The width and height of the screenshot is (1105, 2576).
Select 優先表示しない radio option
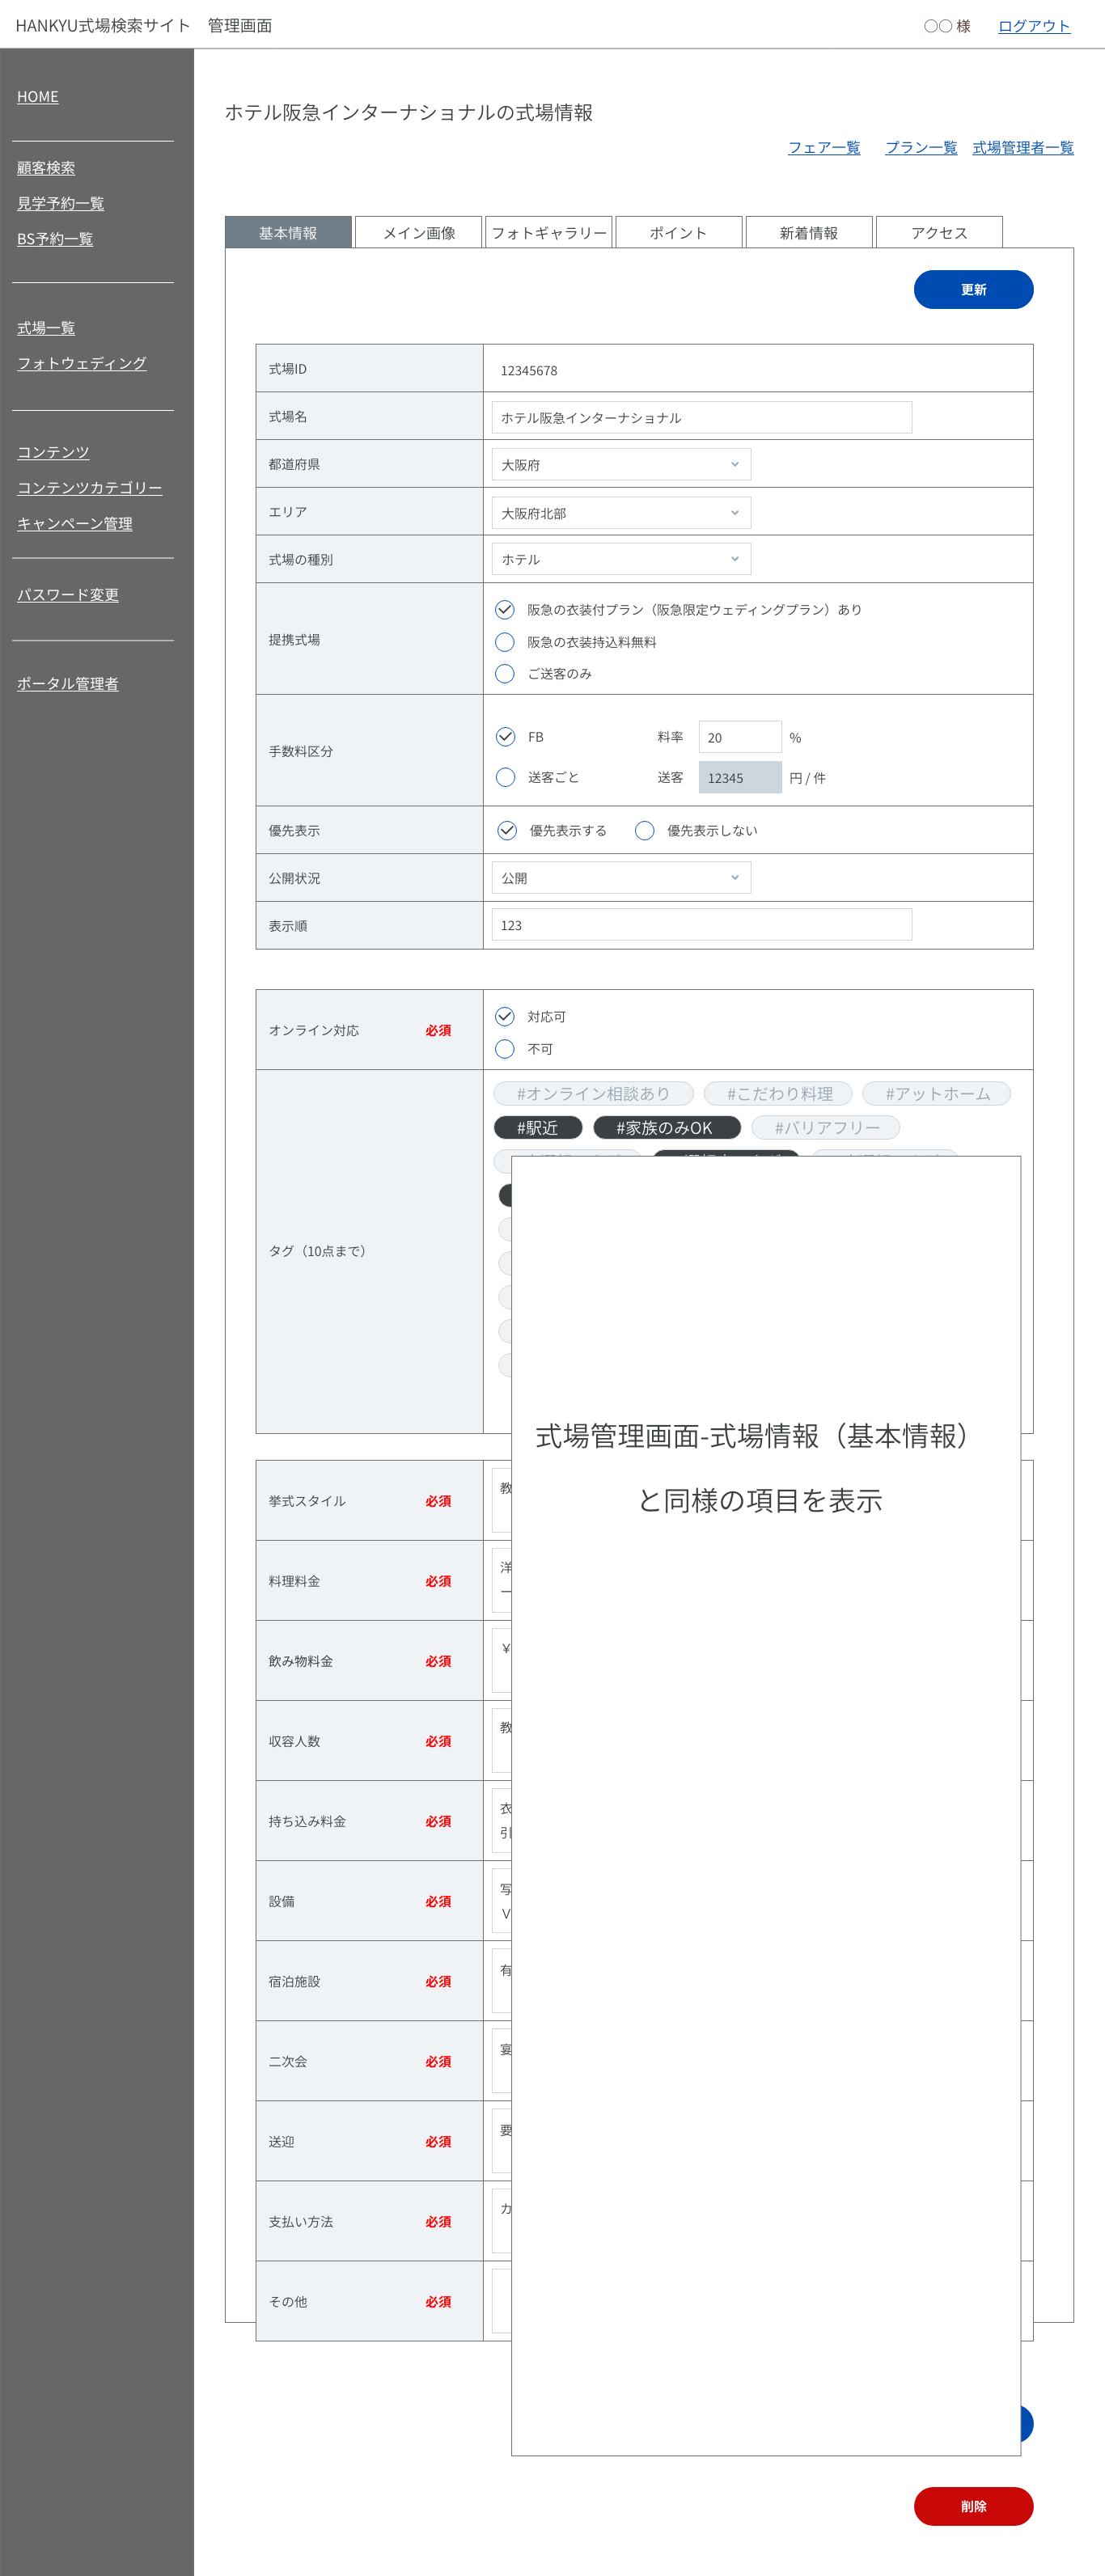(x=645, y=830)
